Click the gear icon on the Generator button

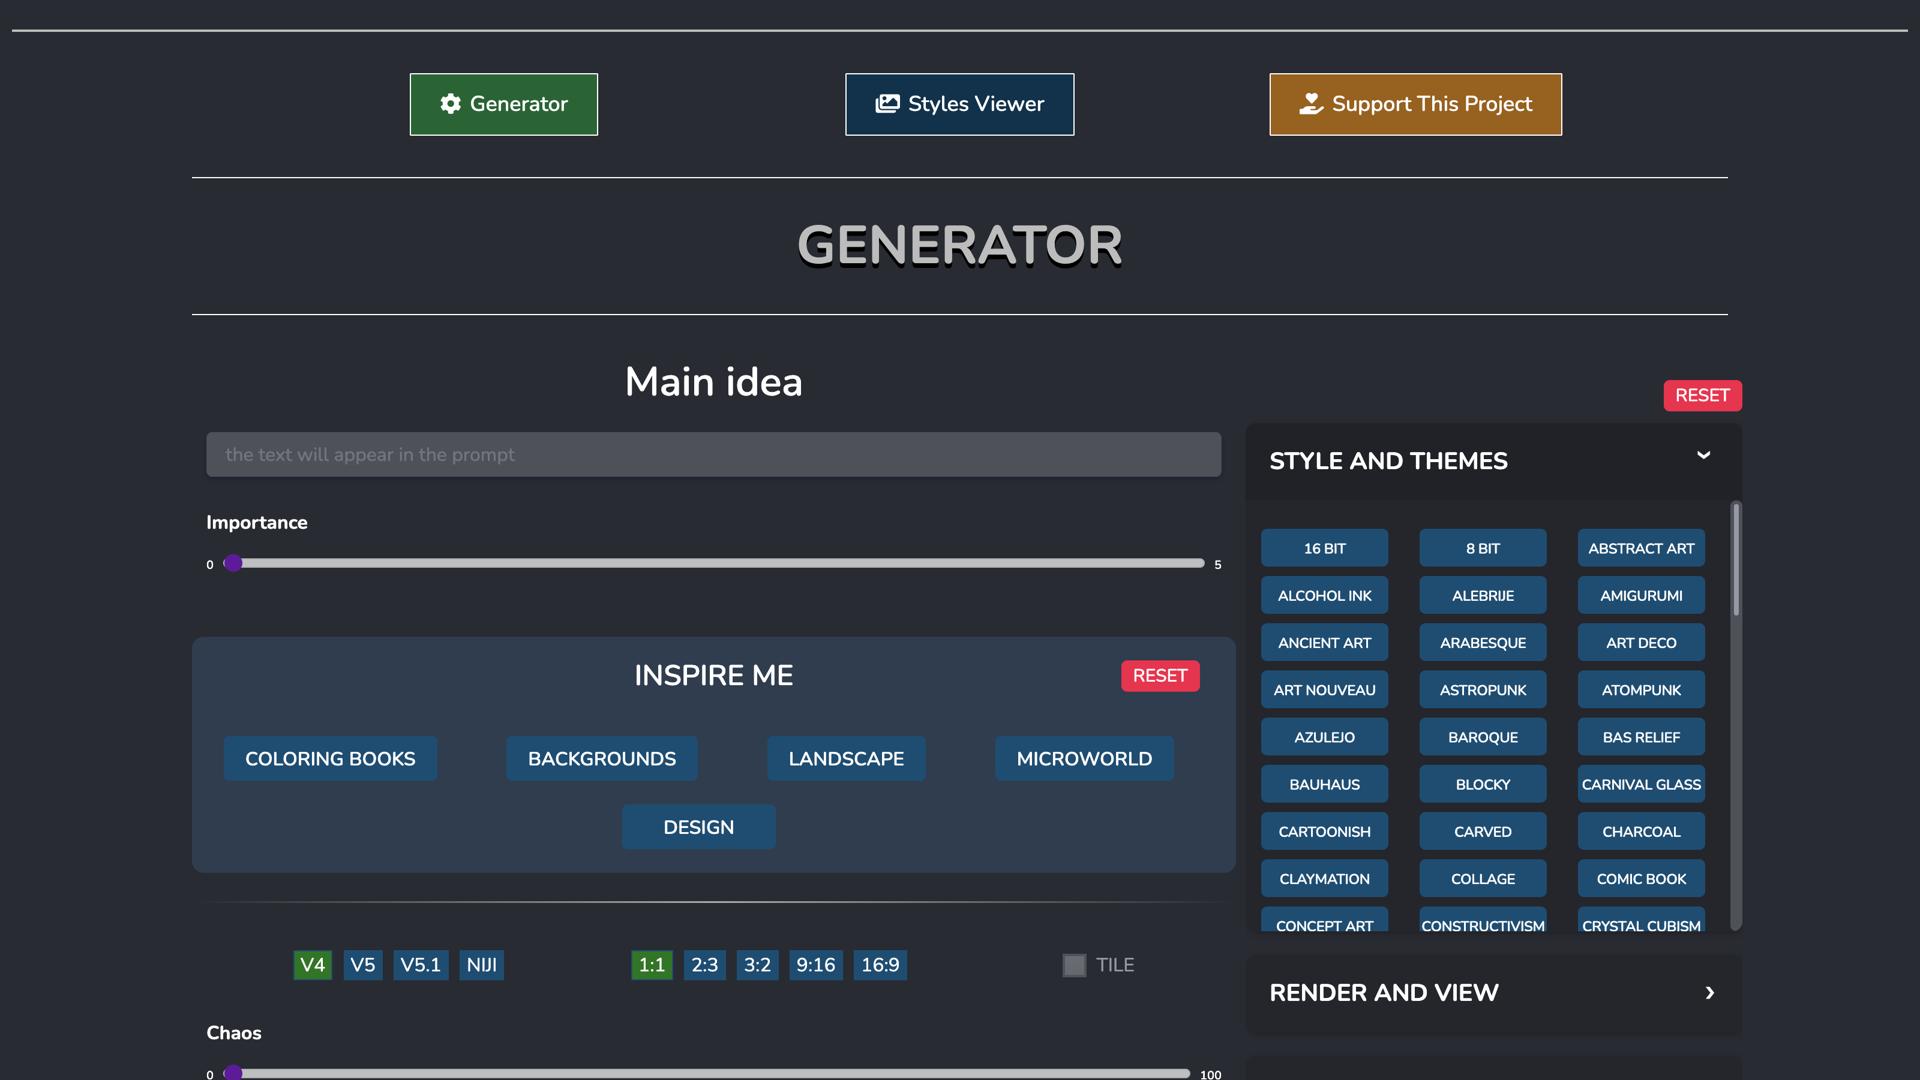pyautogui.click(x=450, y=104)
